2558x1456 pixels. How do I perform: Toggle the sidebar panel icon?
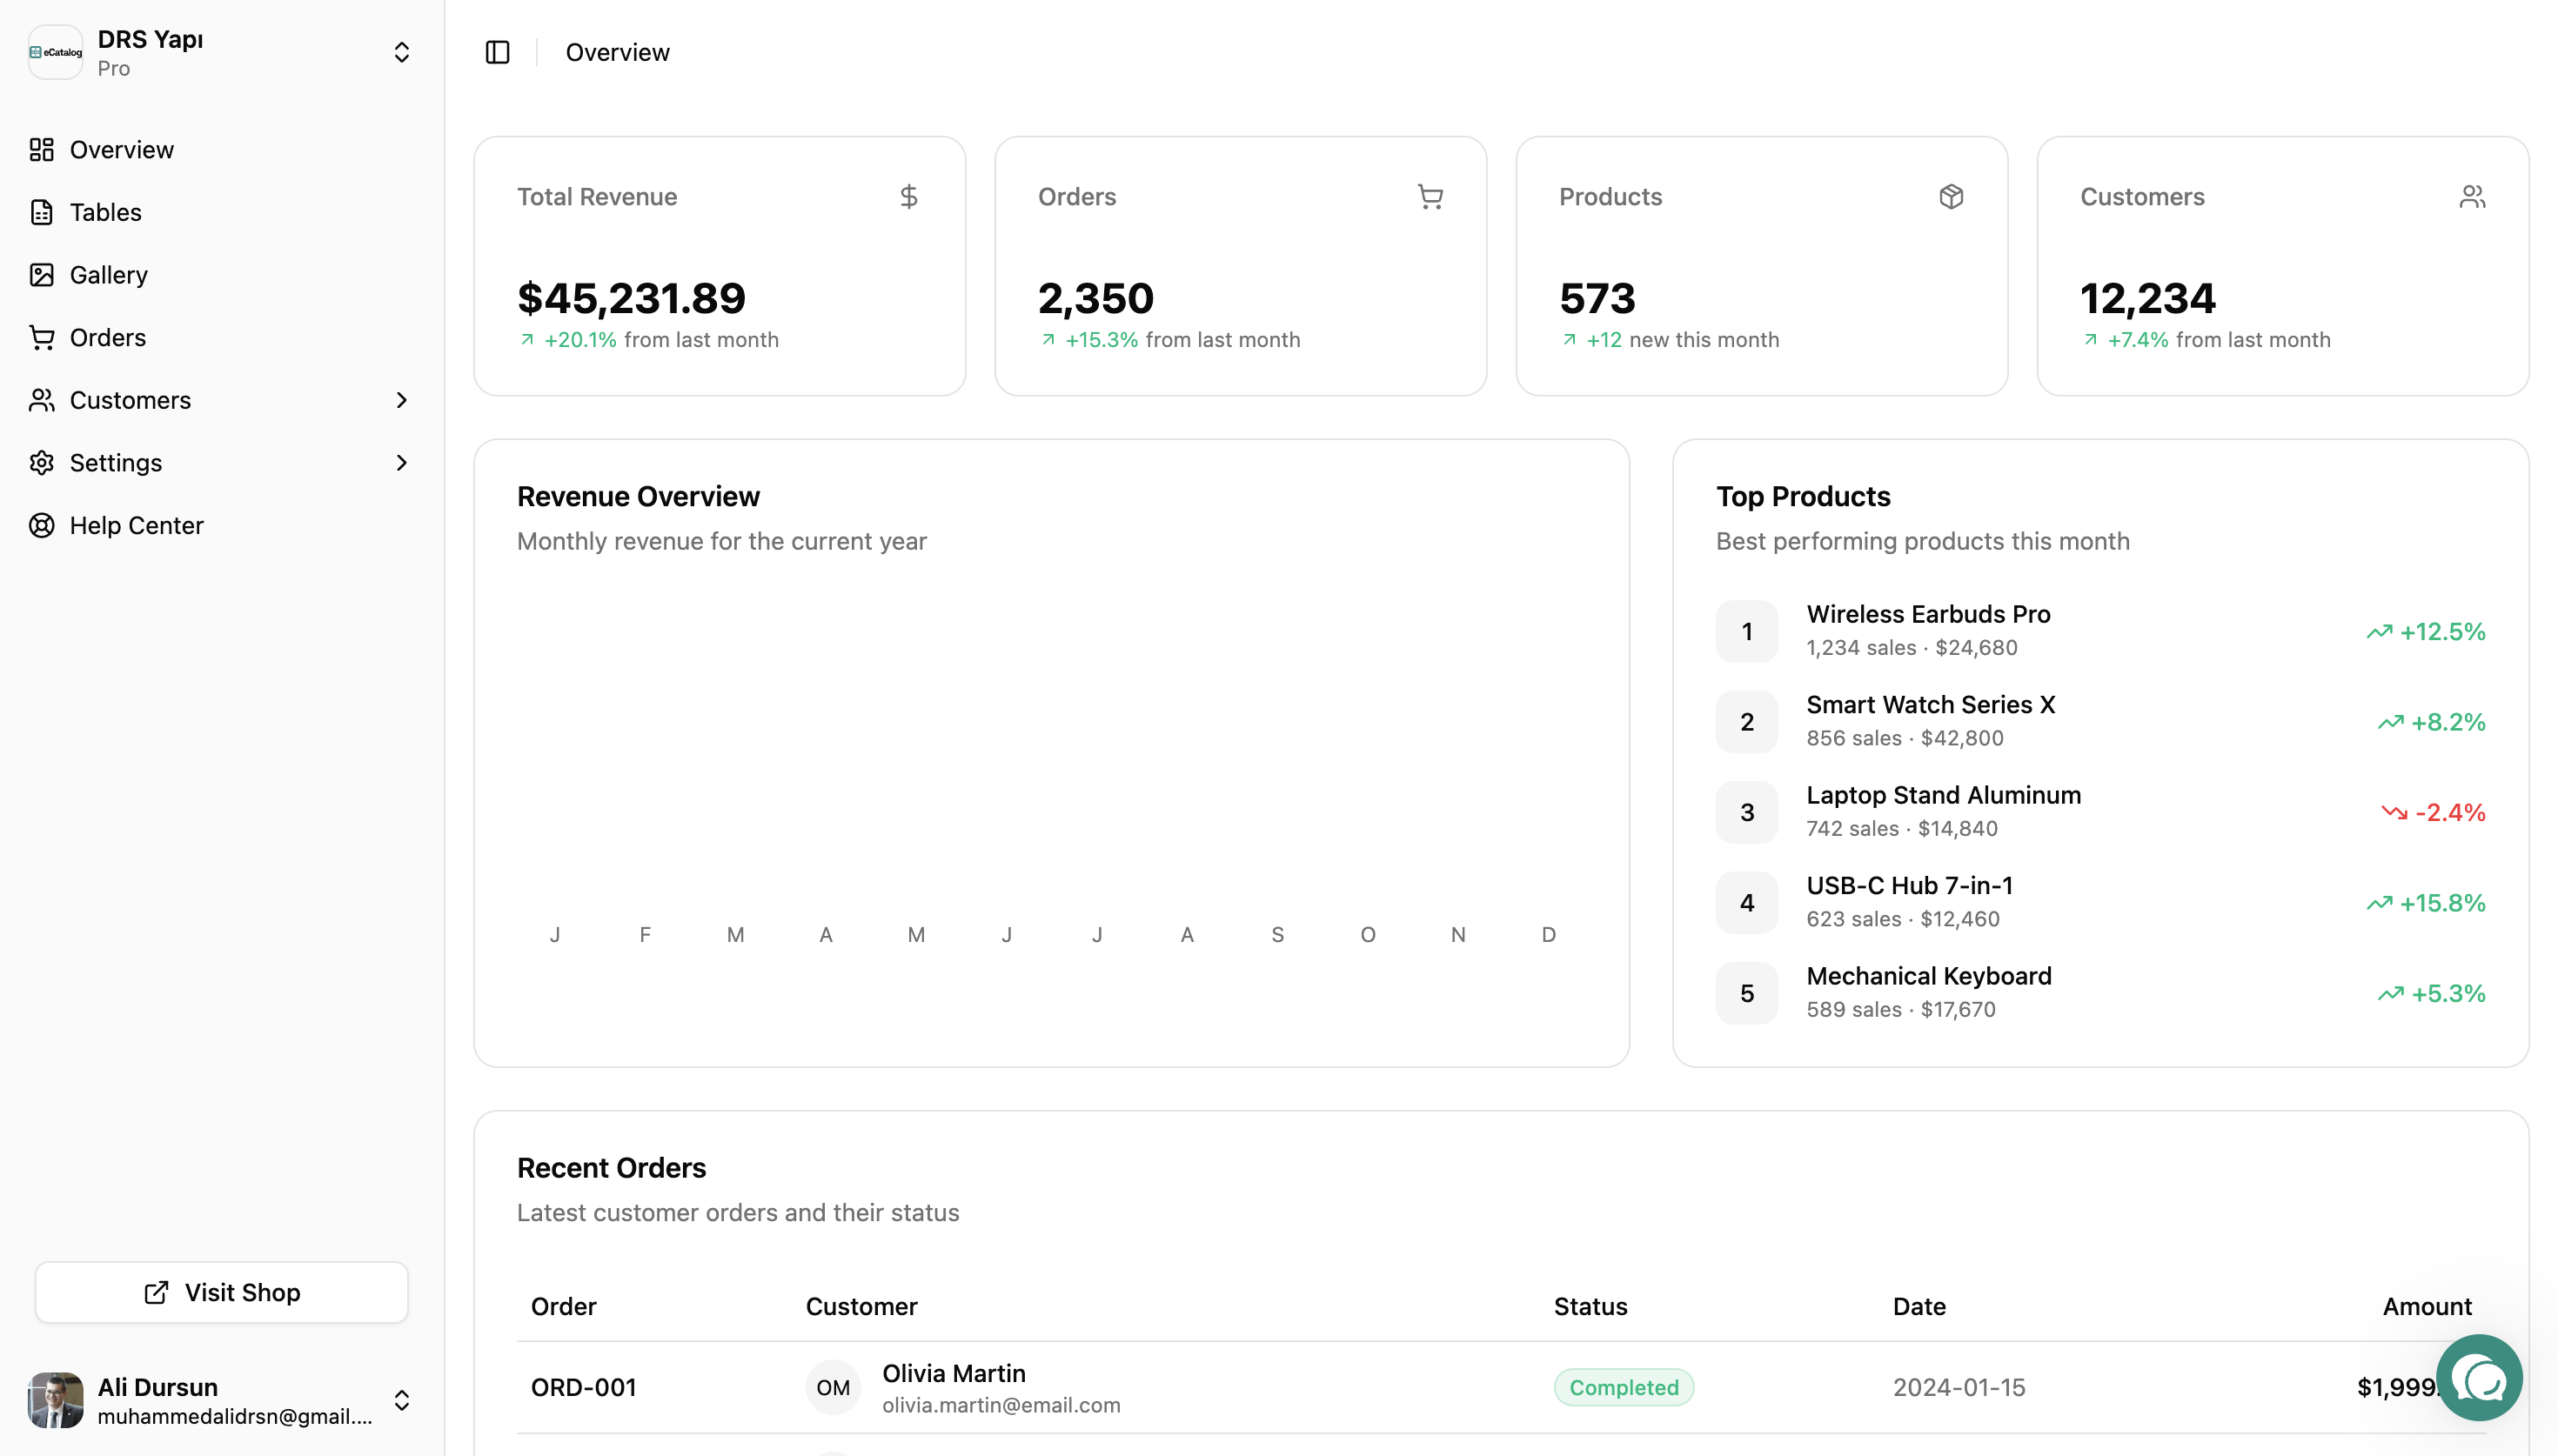coord(497,52)
